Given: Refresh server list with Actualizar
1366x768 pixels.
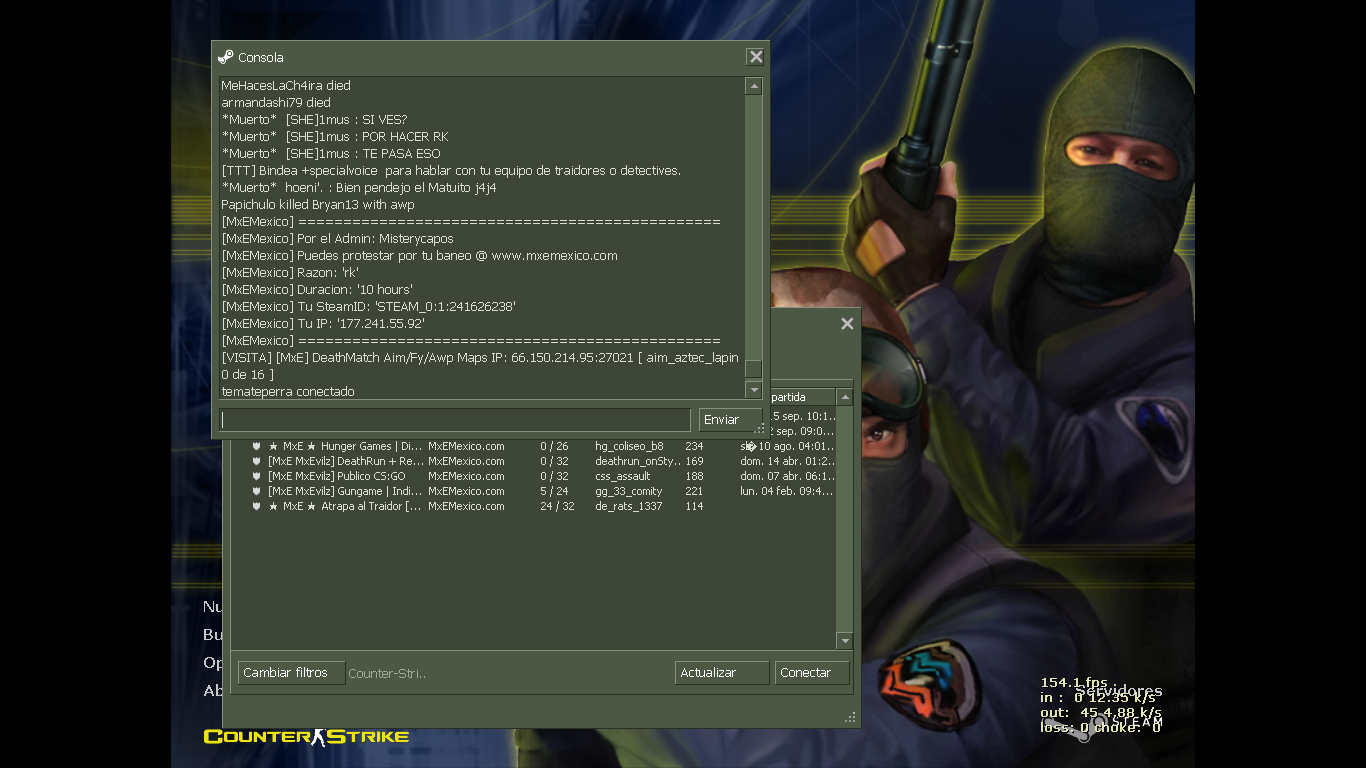Looking at the screenshot, I should click(x=722, y=673).
